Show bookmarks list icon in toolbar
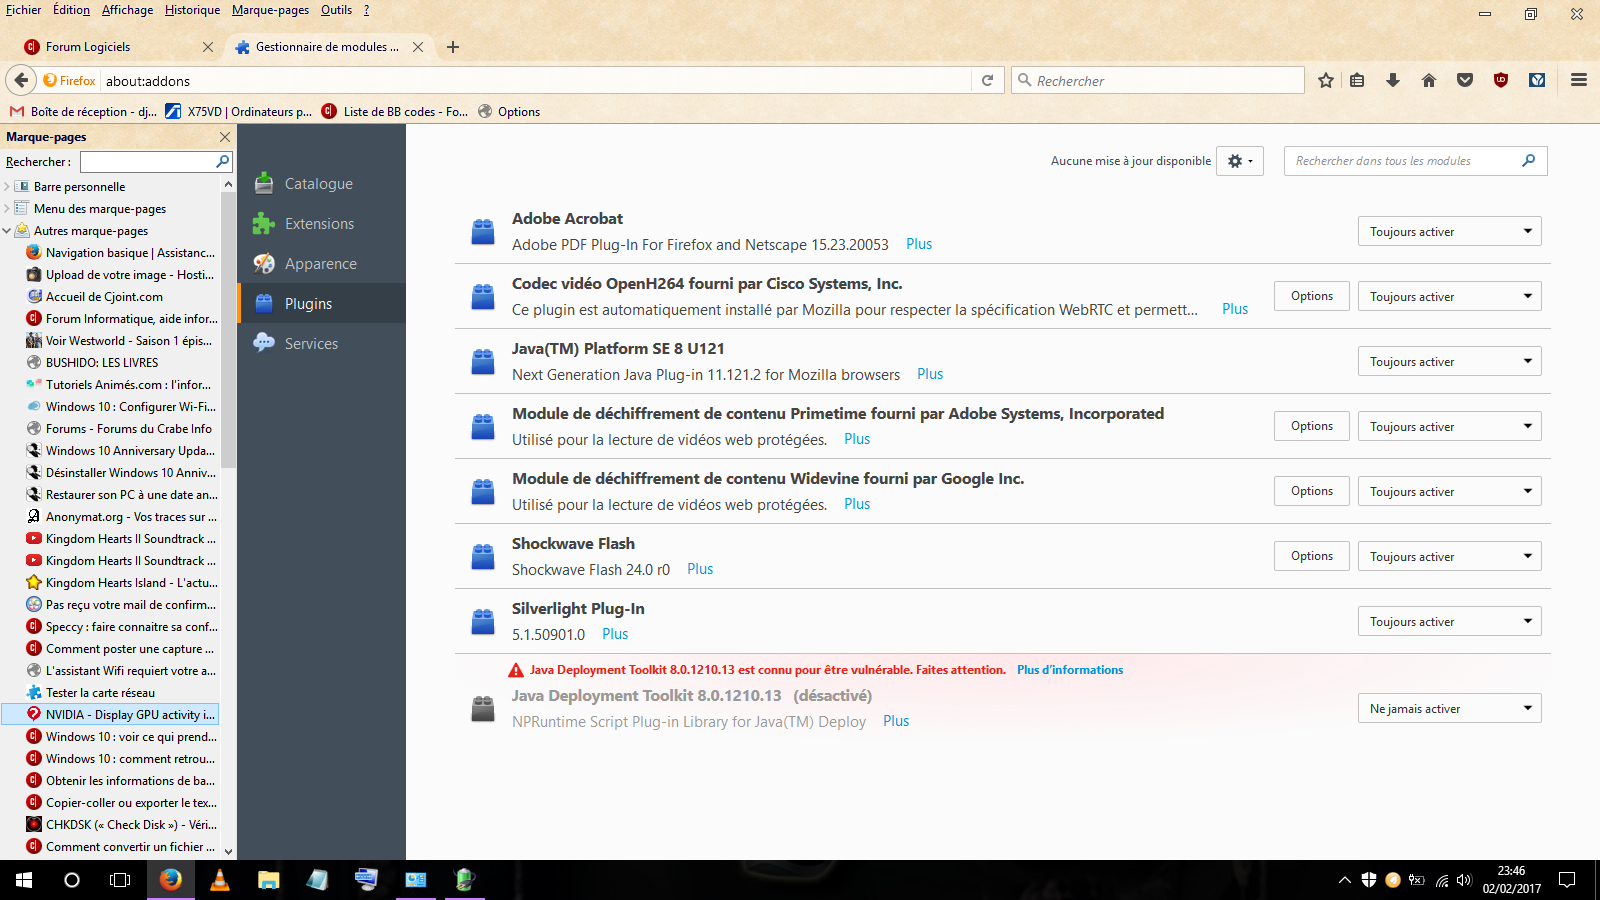Screen dimensions: 1600x900 pyautogui.click(x=1357, y=80)
